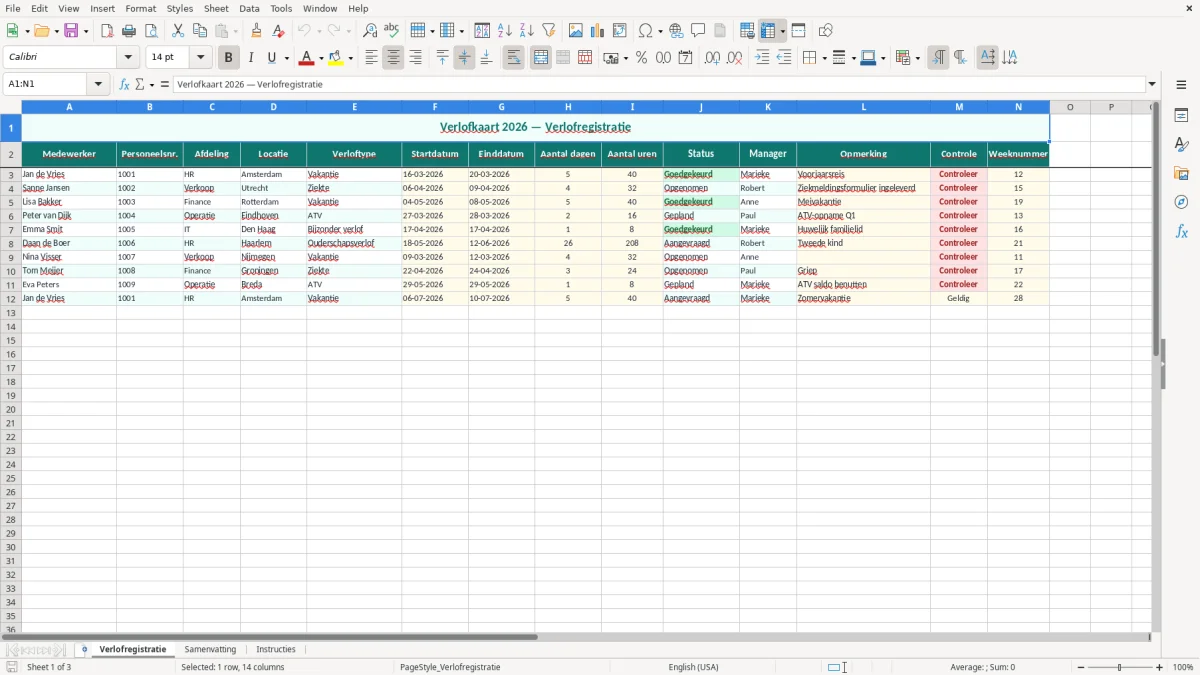Click Add Decimal Place icon
1200x675 pixels.
712,58
